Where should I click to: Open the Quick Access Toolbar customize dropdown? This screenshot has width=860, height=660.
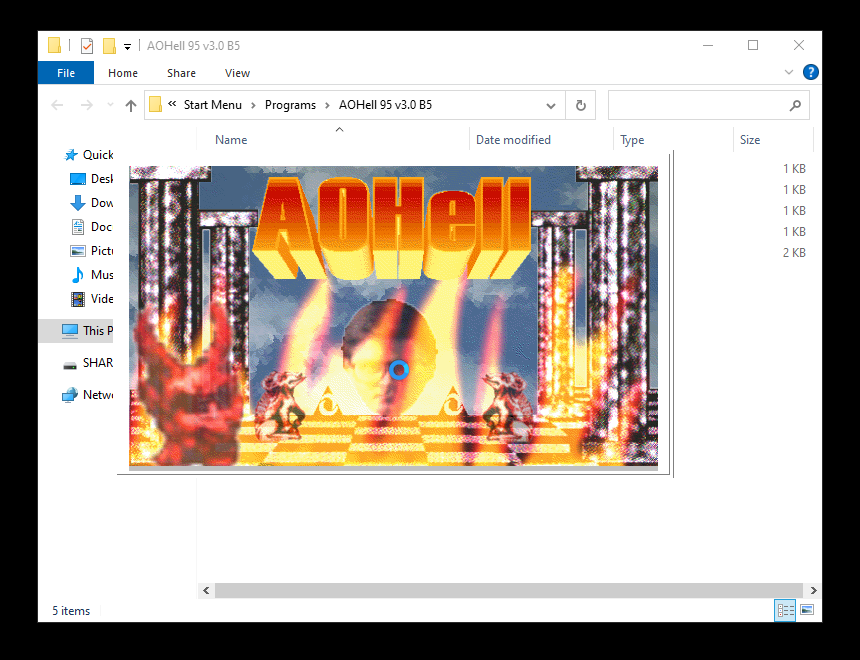(127, 45)
